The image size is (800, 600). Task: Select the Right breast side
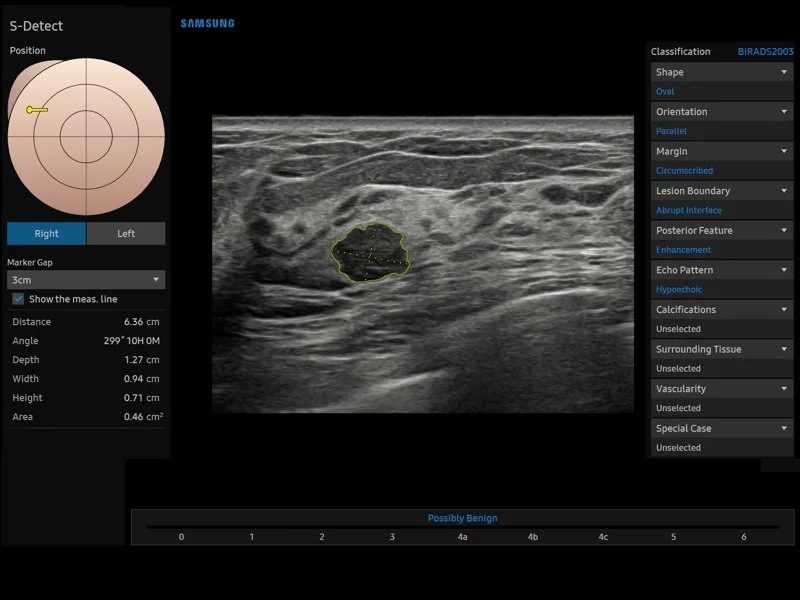pyautogui.click(x=46, y=234)
